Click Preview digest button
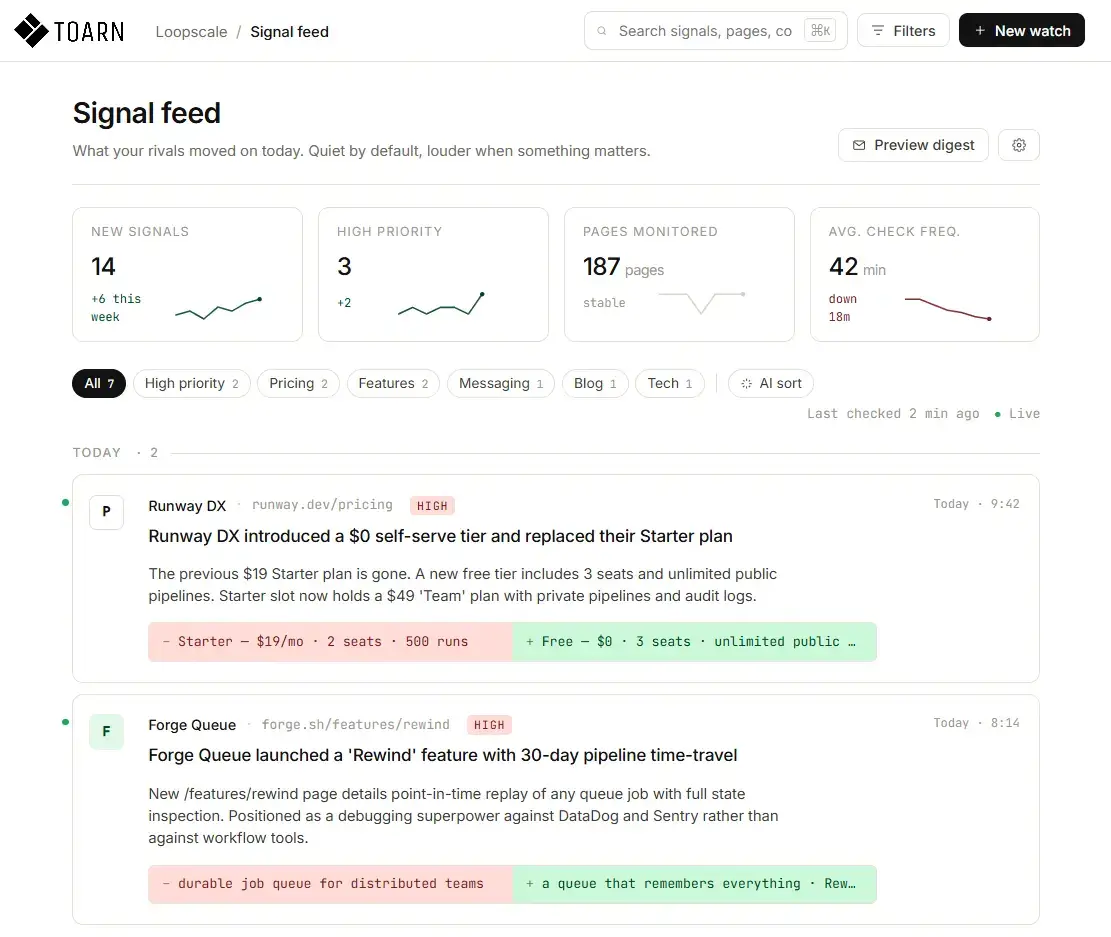 (x=913, y=145)
